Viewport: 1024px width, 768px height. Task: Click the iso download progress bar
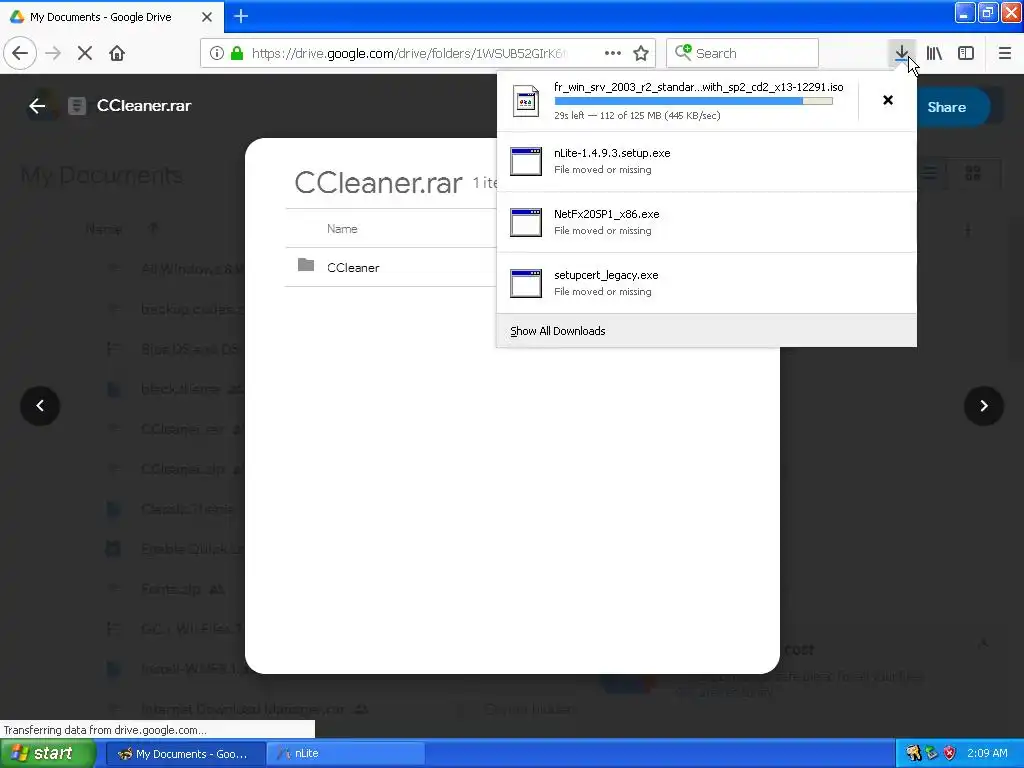click(x=694, y=101)
